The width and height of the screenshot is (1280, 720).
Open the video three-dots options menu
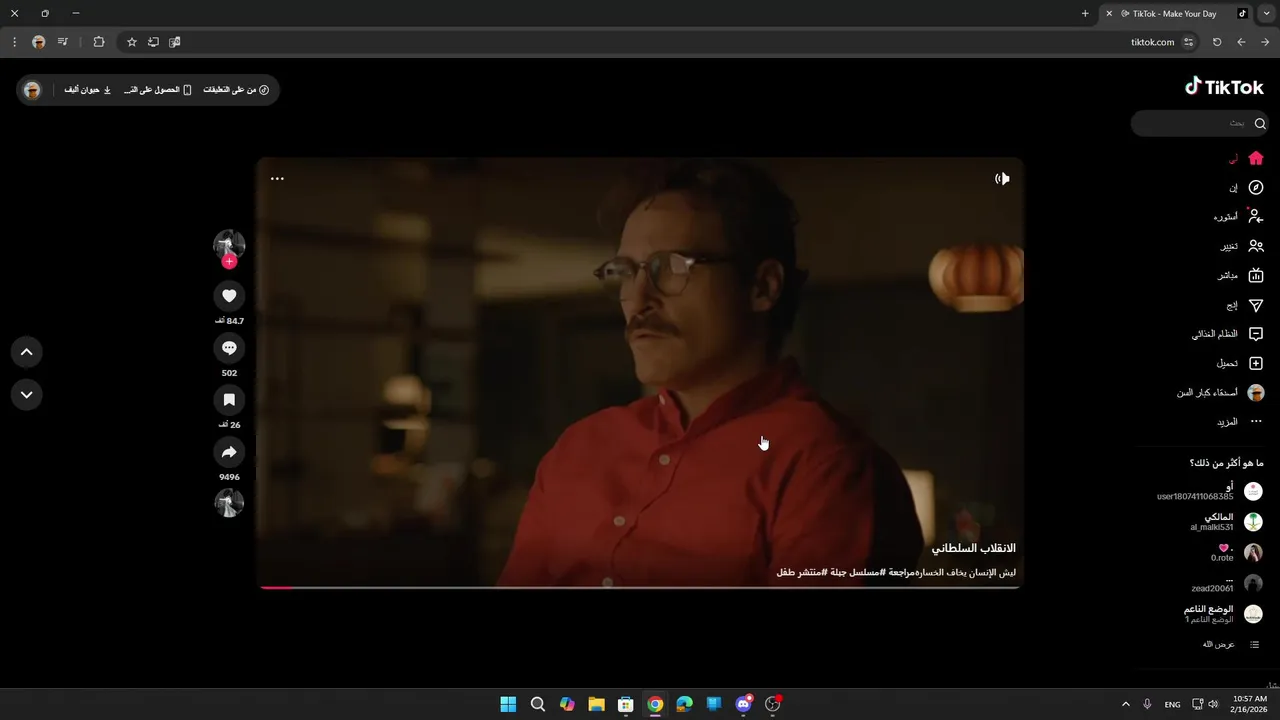click(277, 179)
